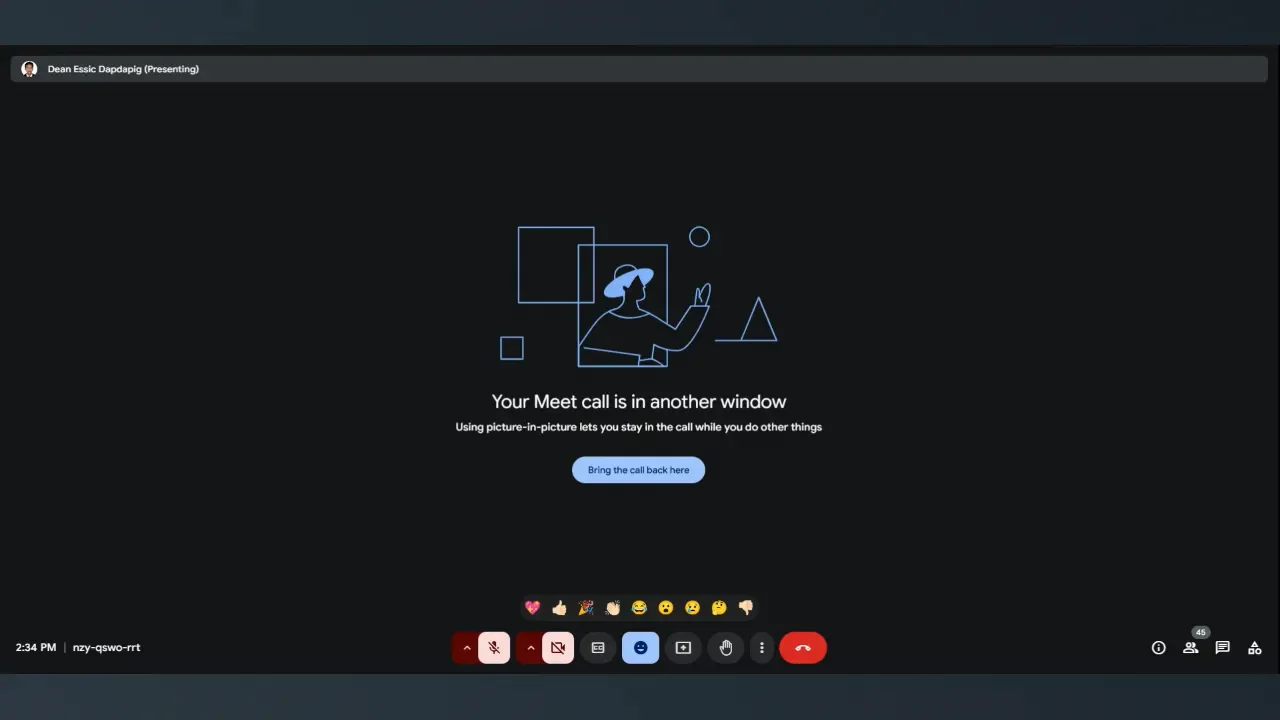Send the sparkling heart reaction
Screen dimensions: 1280x720
tap(532, 608)
